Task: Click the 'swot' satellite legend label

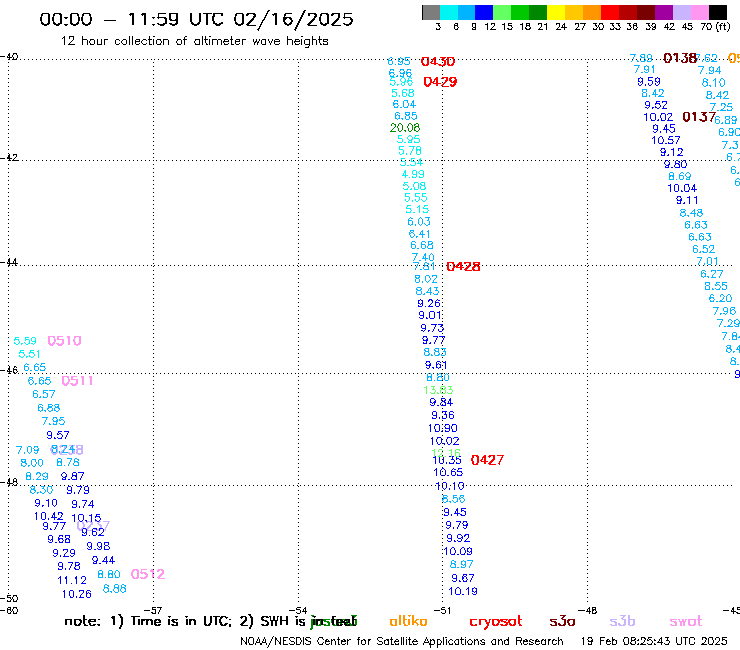Action: 686,622
